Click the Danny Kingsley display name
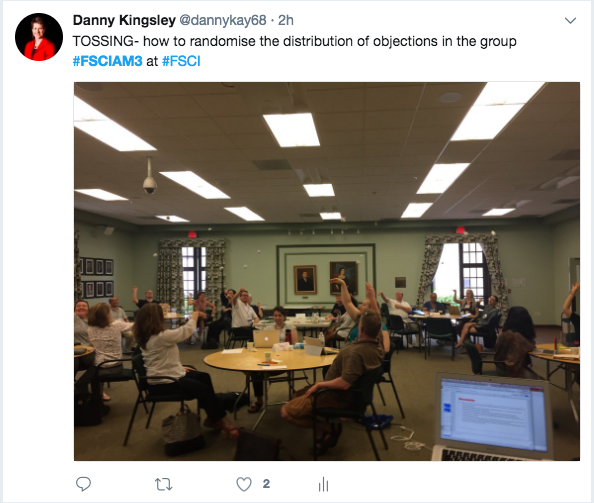Image resolution: width=594 pixels, height=503 pixels. pyautogui.click(x=124, y=20)
